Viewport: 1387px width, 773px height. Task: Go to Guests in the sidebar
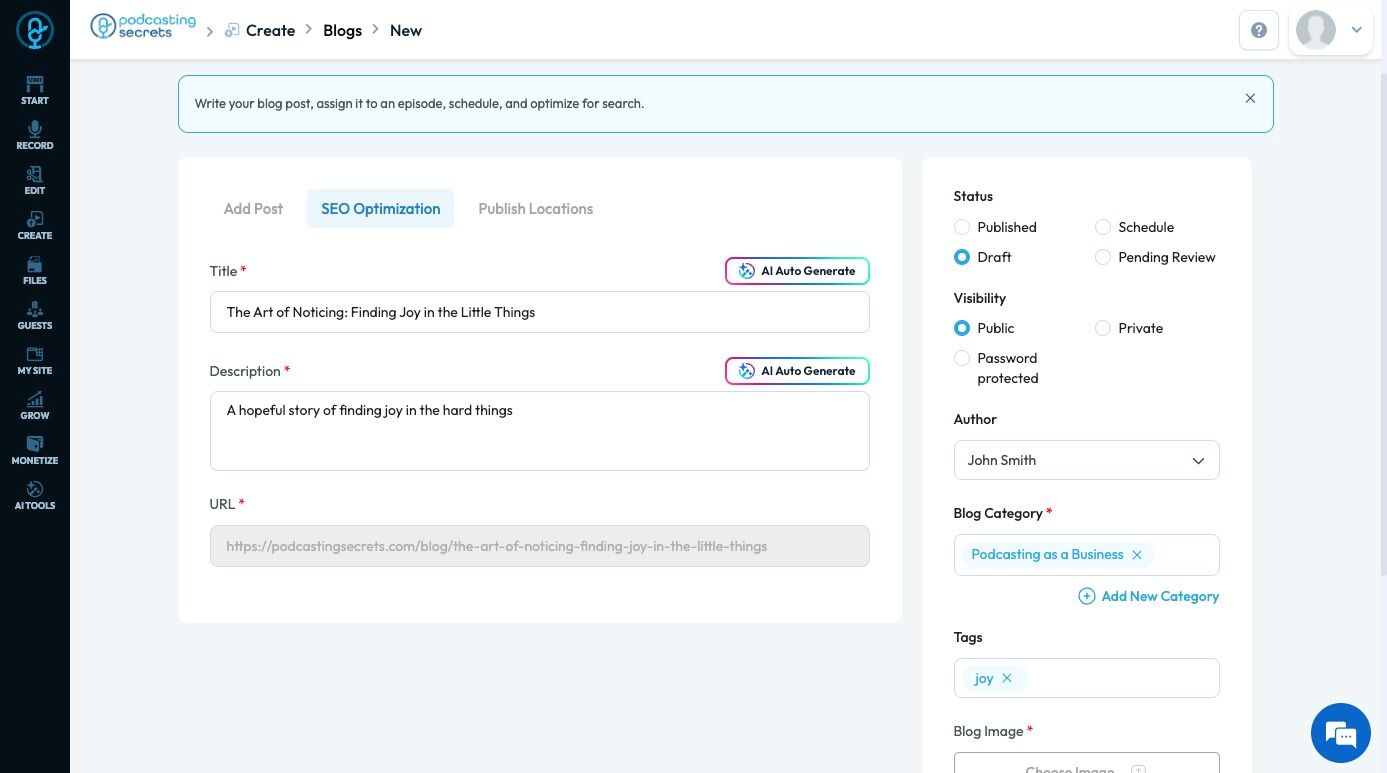(x=34, y=315)
